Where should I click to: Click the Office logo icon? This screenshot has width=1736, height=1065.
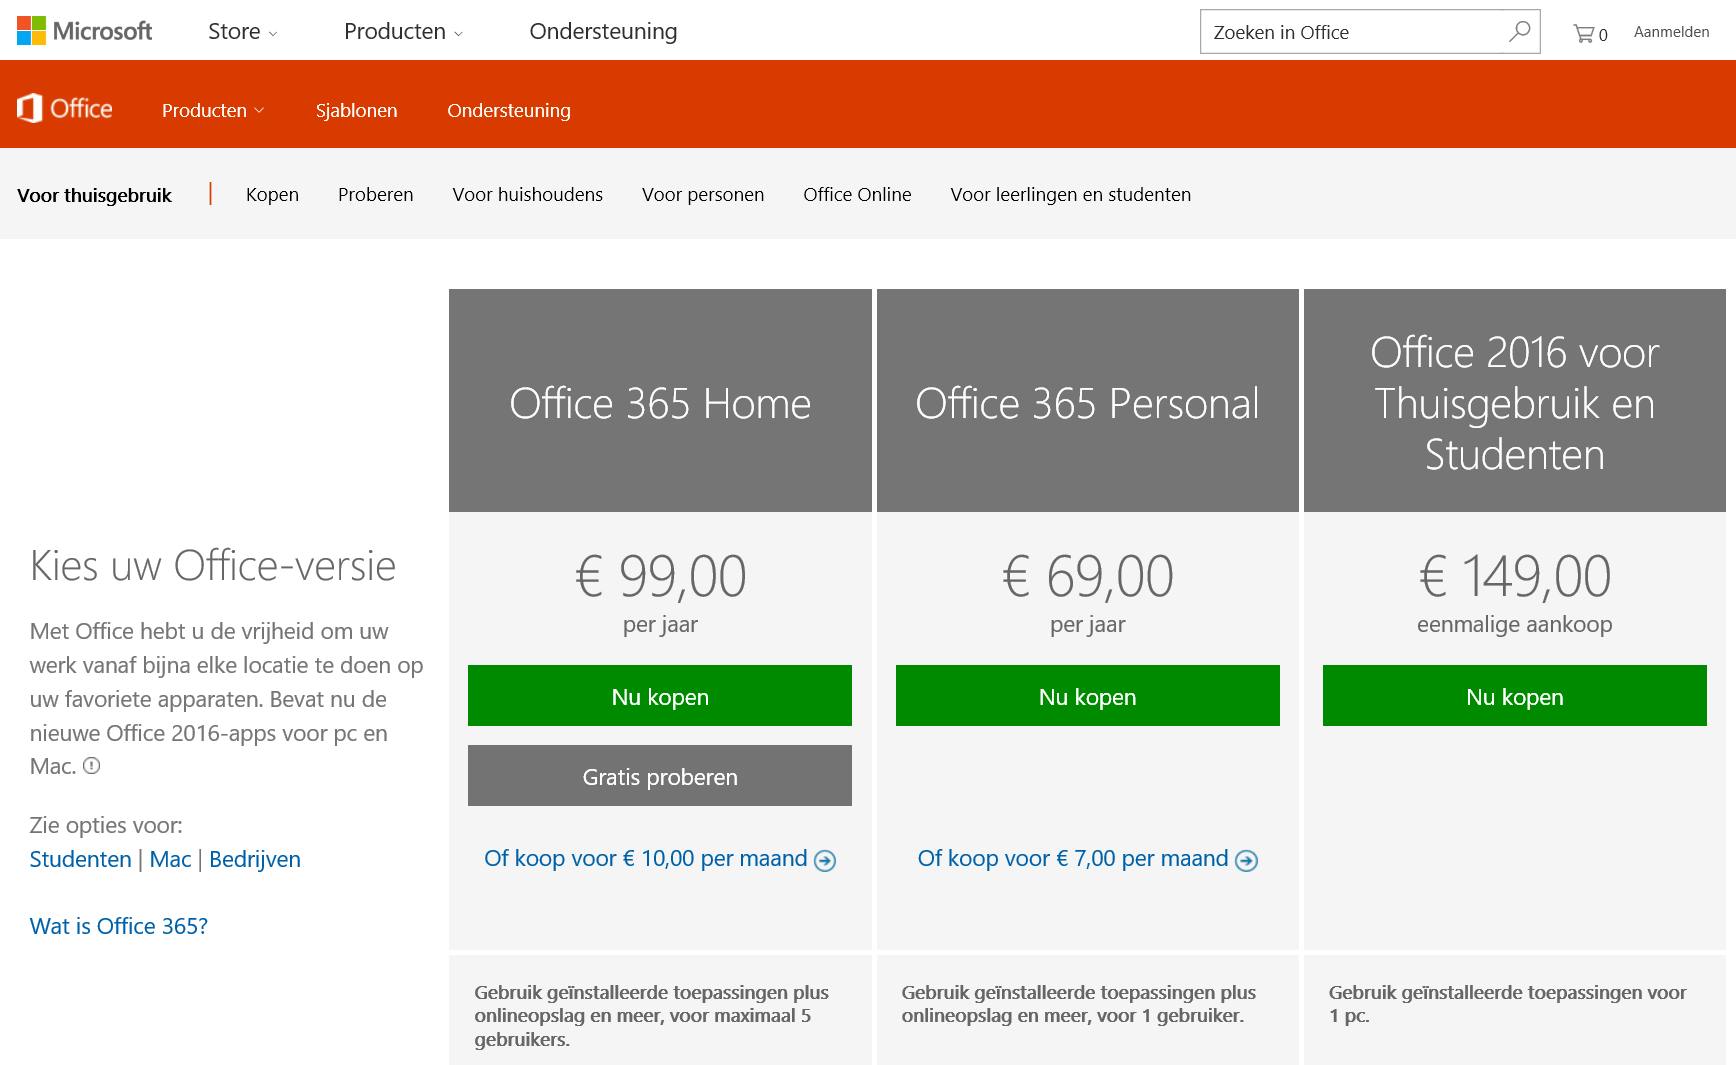click(x=30, y=108)
